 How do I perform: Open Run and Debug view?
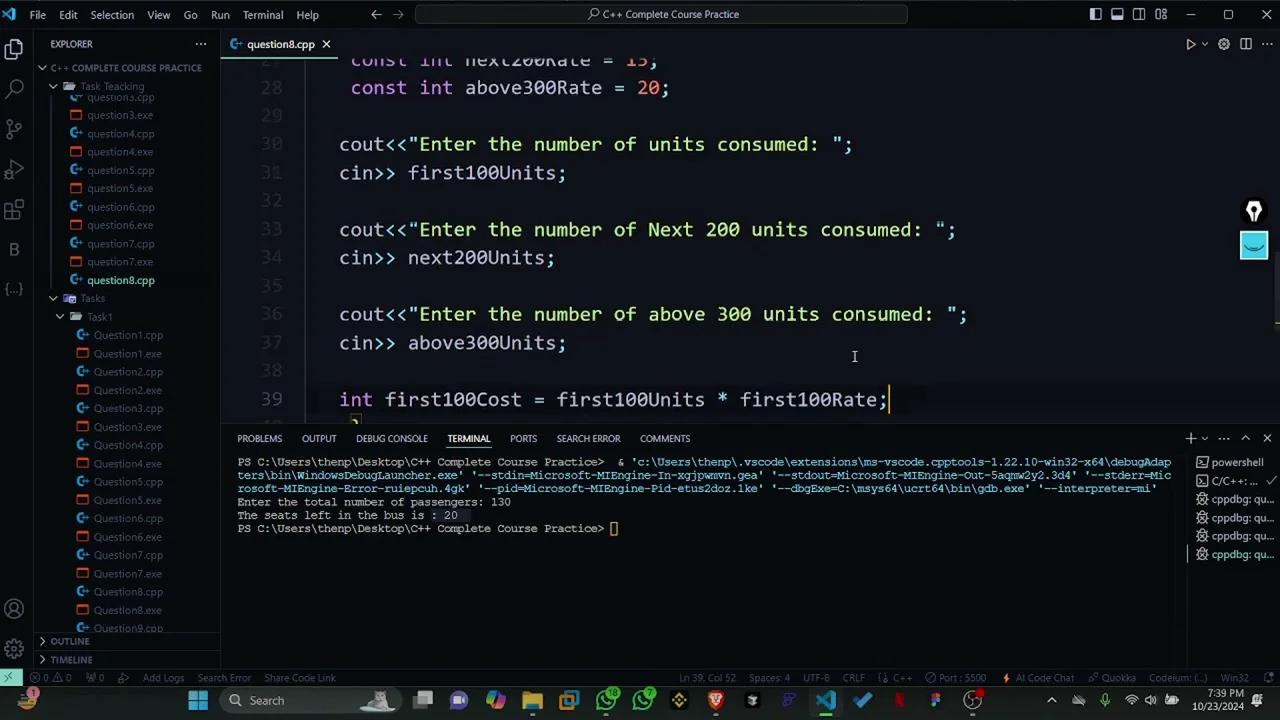[14, 169]
